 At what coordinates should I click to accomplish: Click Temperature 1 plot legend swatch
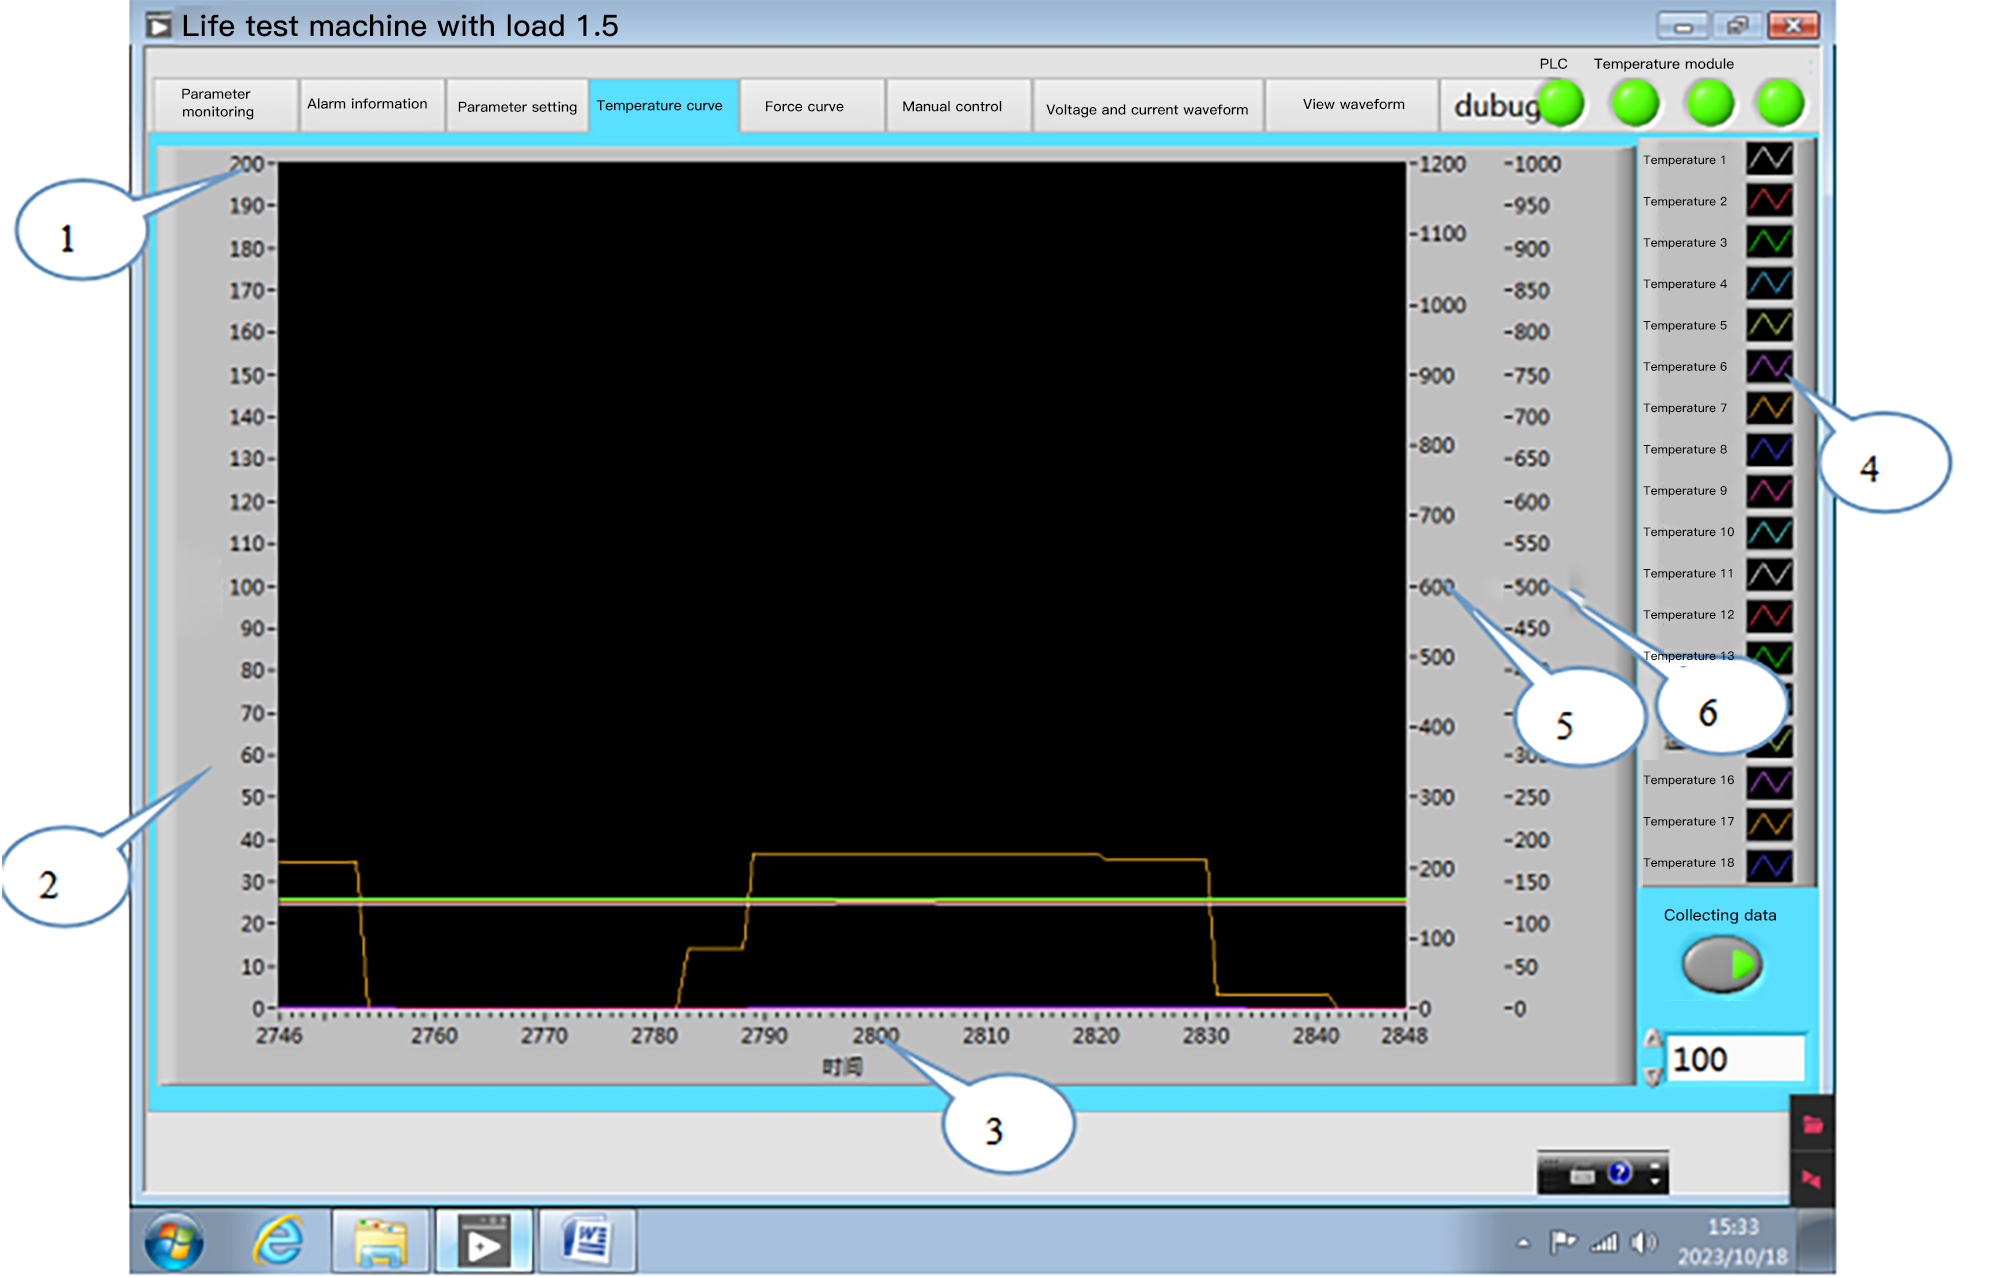pyautogui.click(x=1769, y=159)
